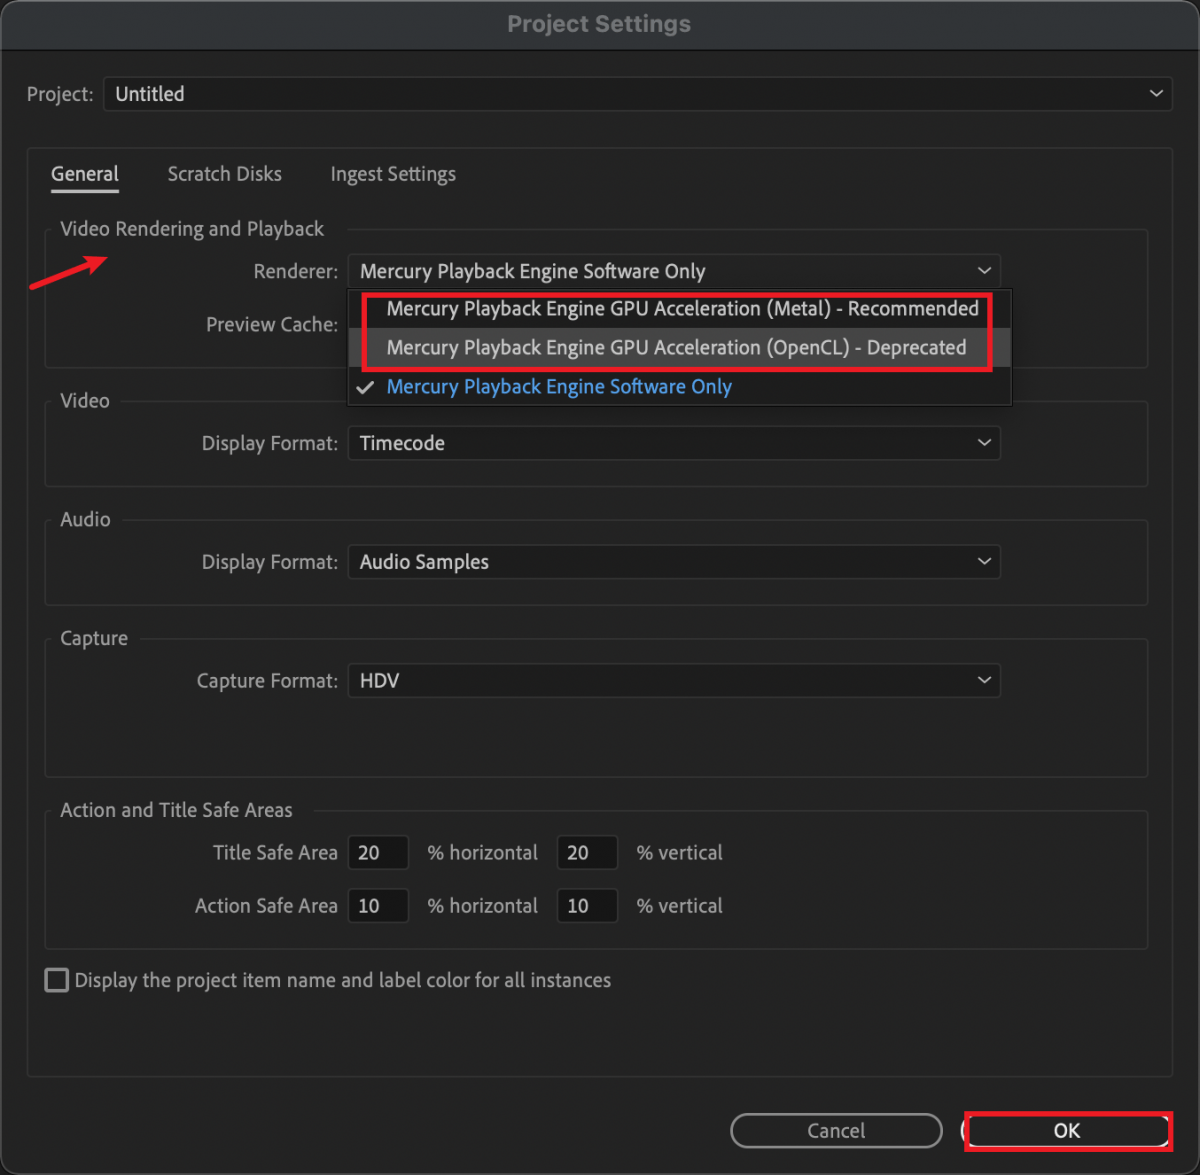Click the Action Safe Area horizontal field
The image size is (1200, 1175).
pos(378,905)
